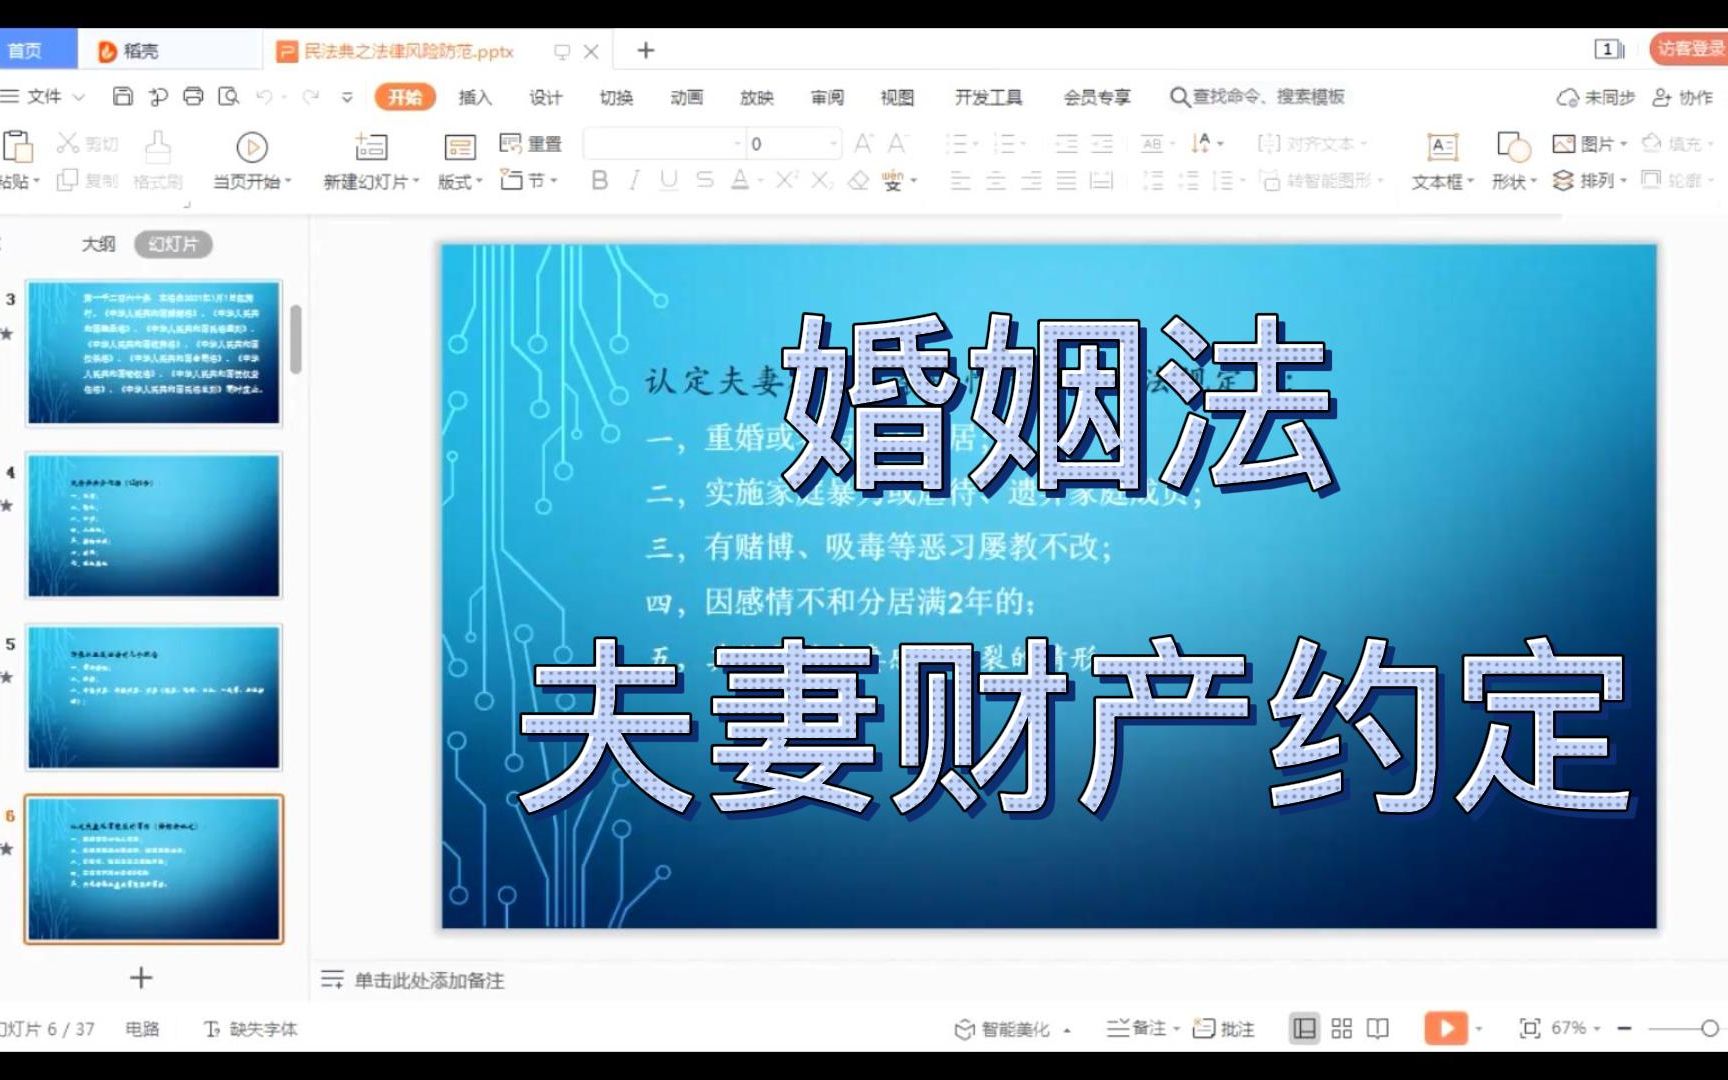This screenshot has height=1080, width=1728.
Task: Click the Cut scissors icon
Action: [67, 144]
